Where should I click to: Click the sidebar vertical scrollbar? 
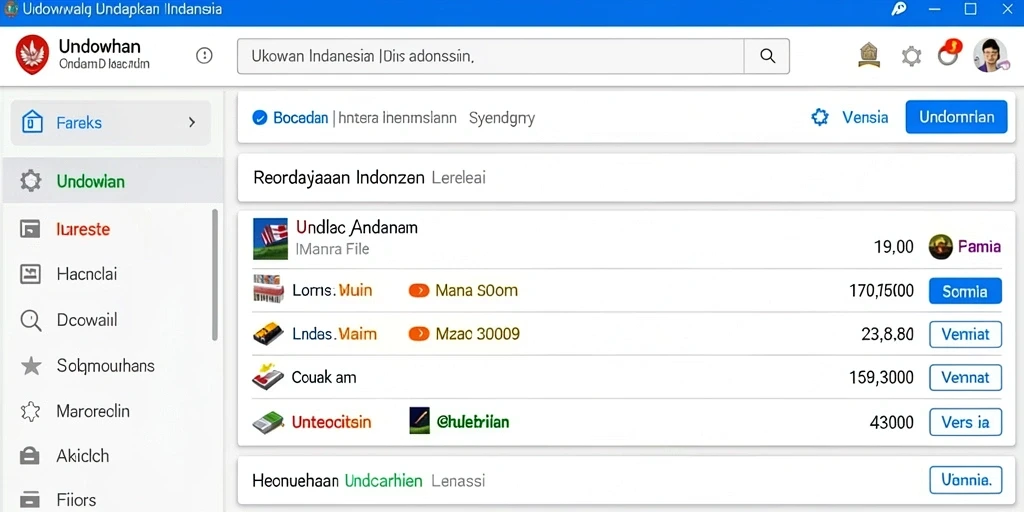215,274
